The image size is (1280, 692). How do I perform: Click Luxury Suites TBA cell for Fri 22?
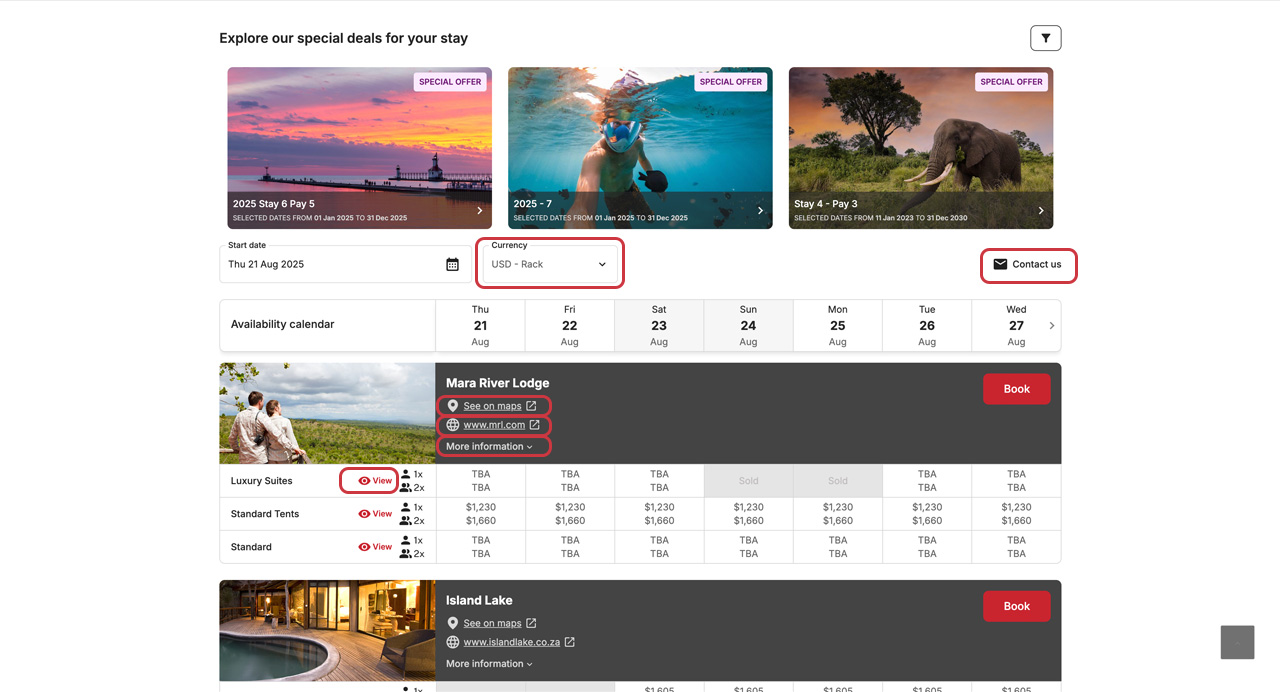570,481
